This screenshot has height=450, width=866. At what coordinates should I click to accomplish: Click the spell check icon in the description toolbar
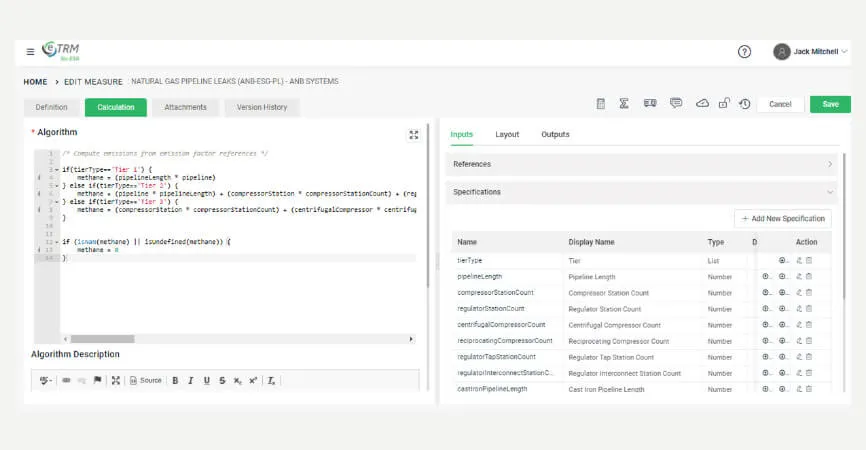(46, 380)
